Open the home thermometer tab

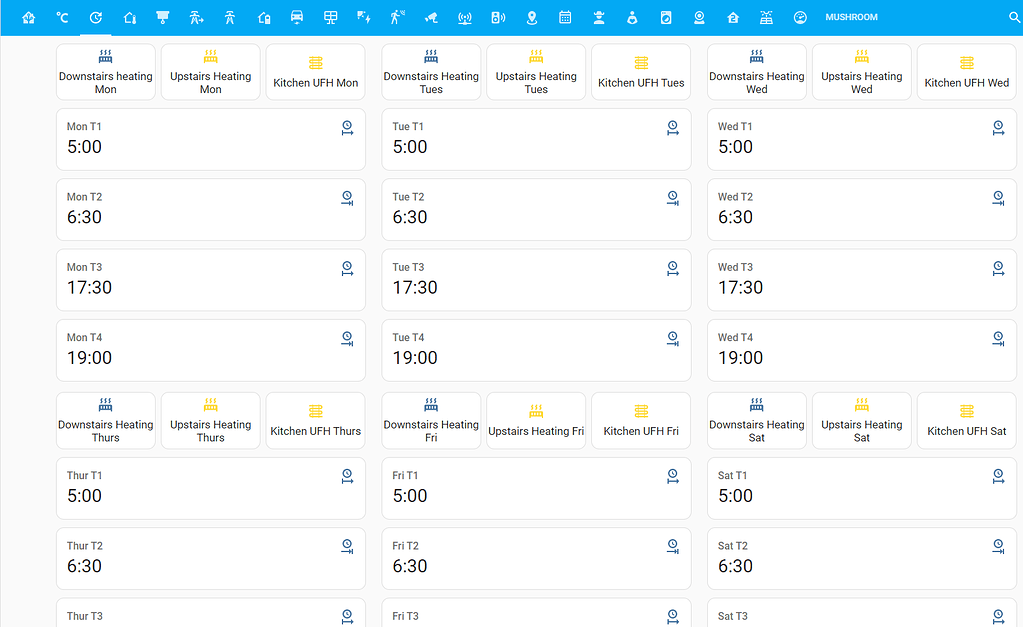click(x=130, y=18)
